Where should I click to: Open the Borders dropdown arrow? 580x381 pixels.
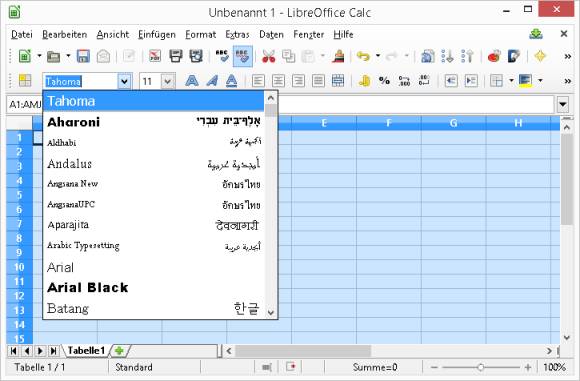(x=511, y=81)
